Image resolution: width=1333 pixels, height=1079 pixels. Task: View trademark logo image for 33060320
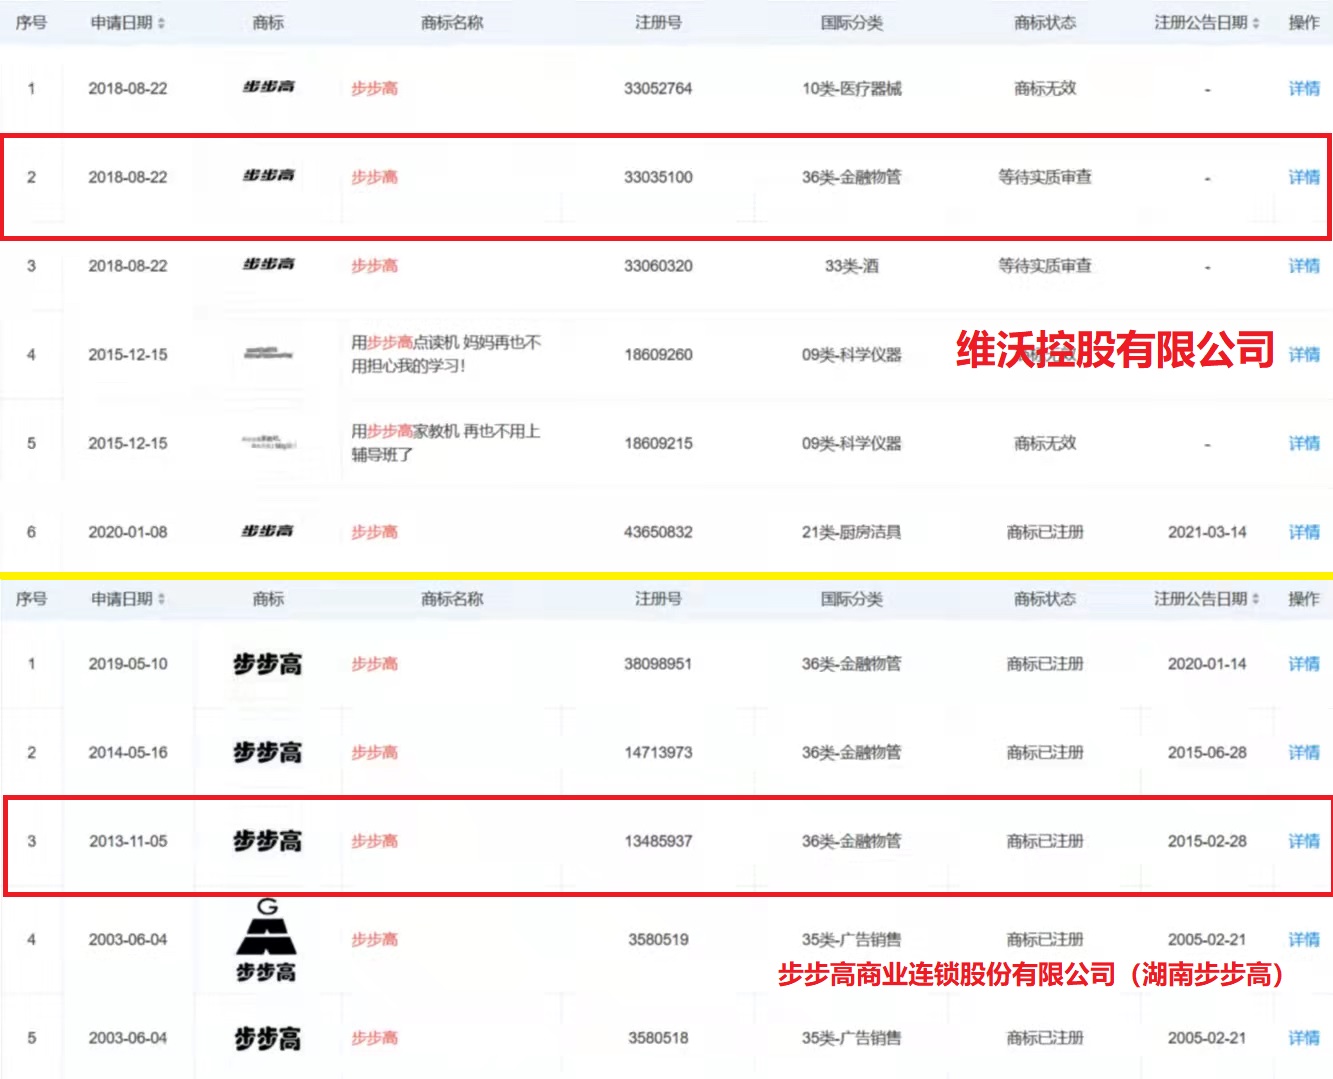tap(268, 264)
